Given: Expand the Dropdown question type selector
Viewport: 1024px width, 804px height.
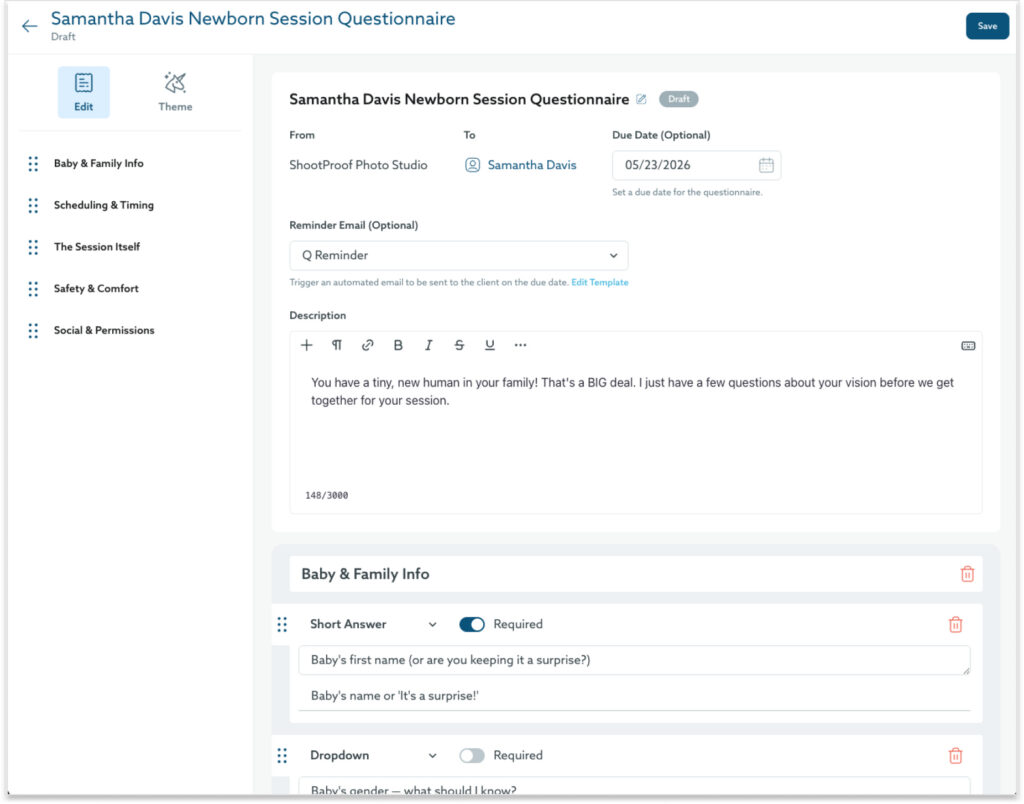Looking at the screenshot, I should (373, 755).
